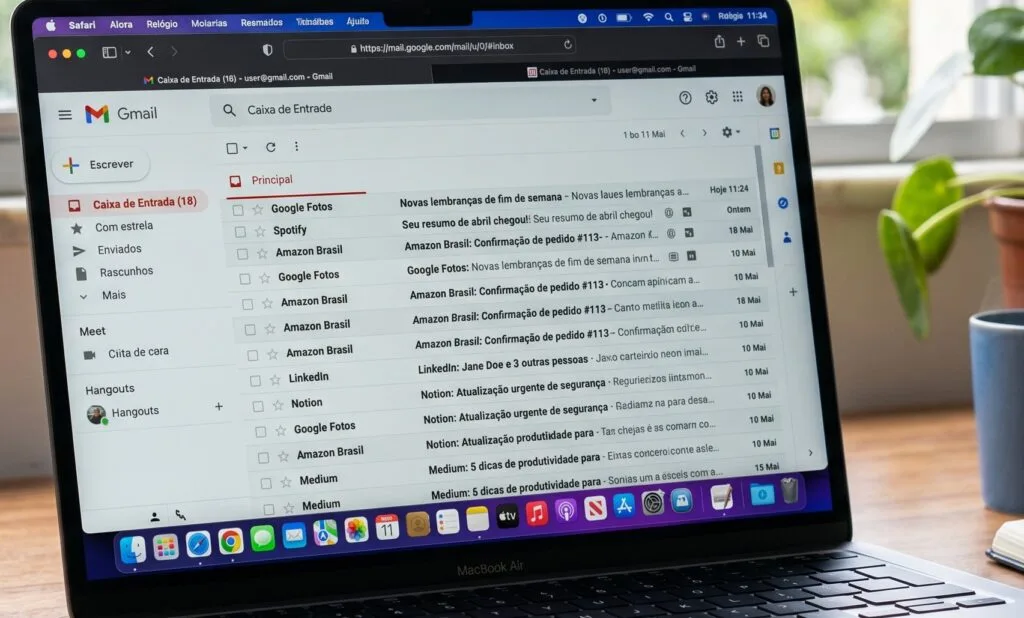The image size is (1024, 618).
Task: Open the Google apps grid icon
Action: pyautogui.click(x=737, y=97)
